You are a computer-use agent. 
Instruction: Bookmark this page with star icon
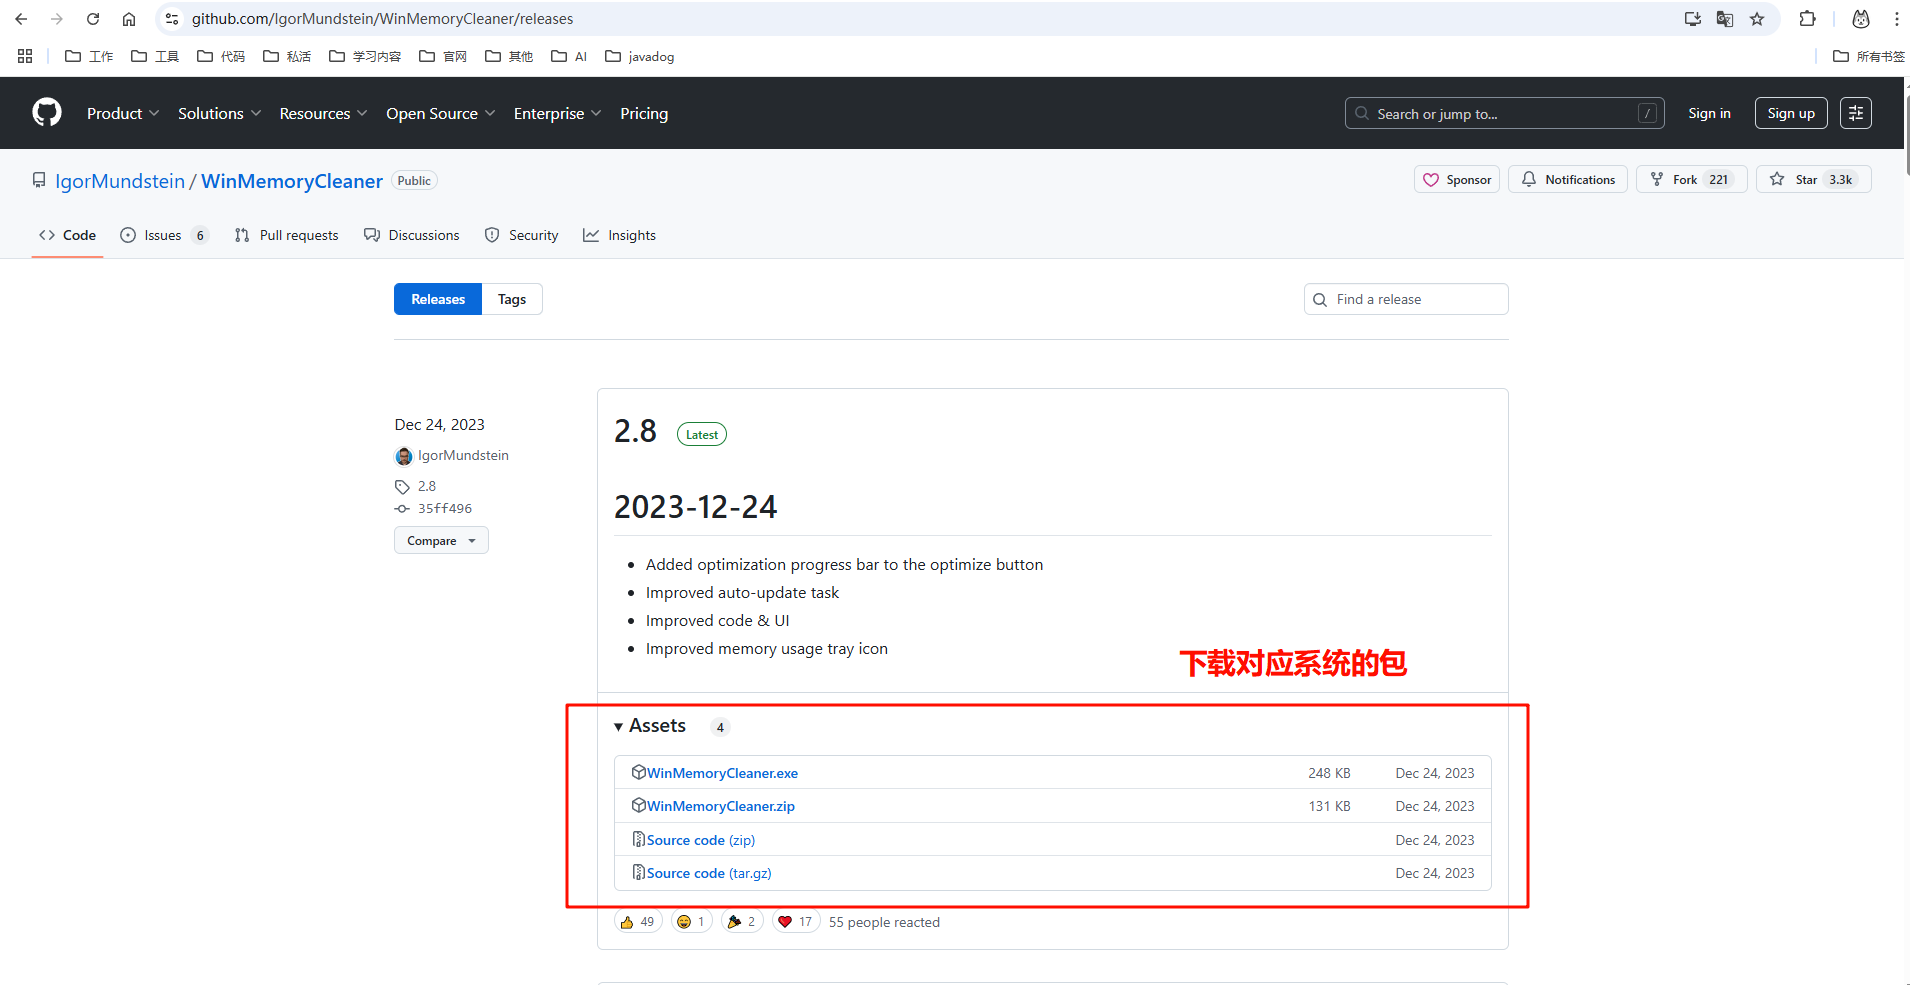tap(1757, 19)
